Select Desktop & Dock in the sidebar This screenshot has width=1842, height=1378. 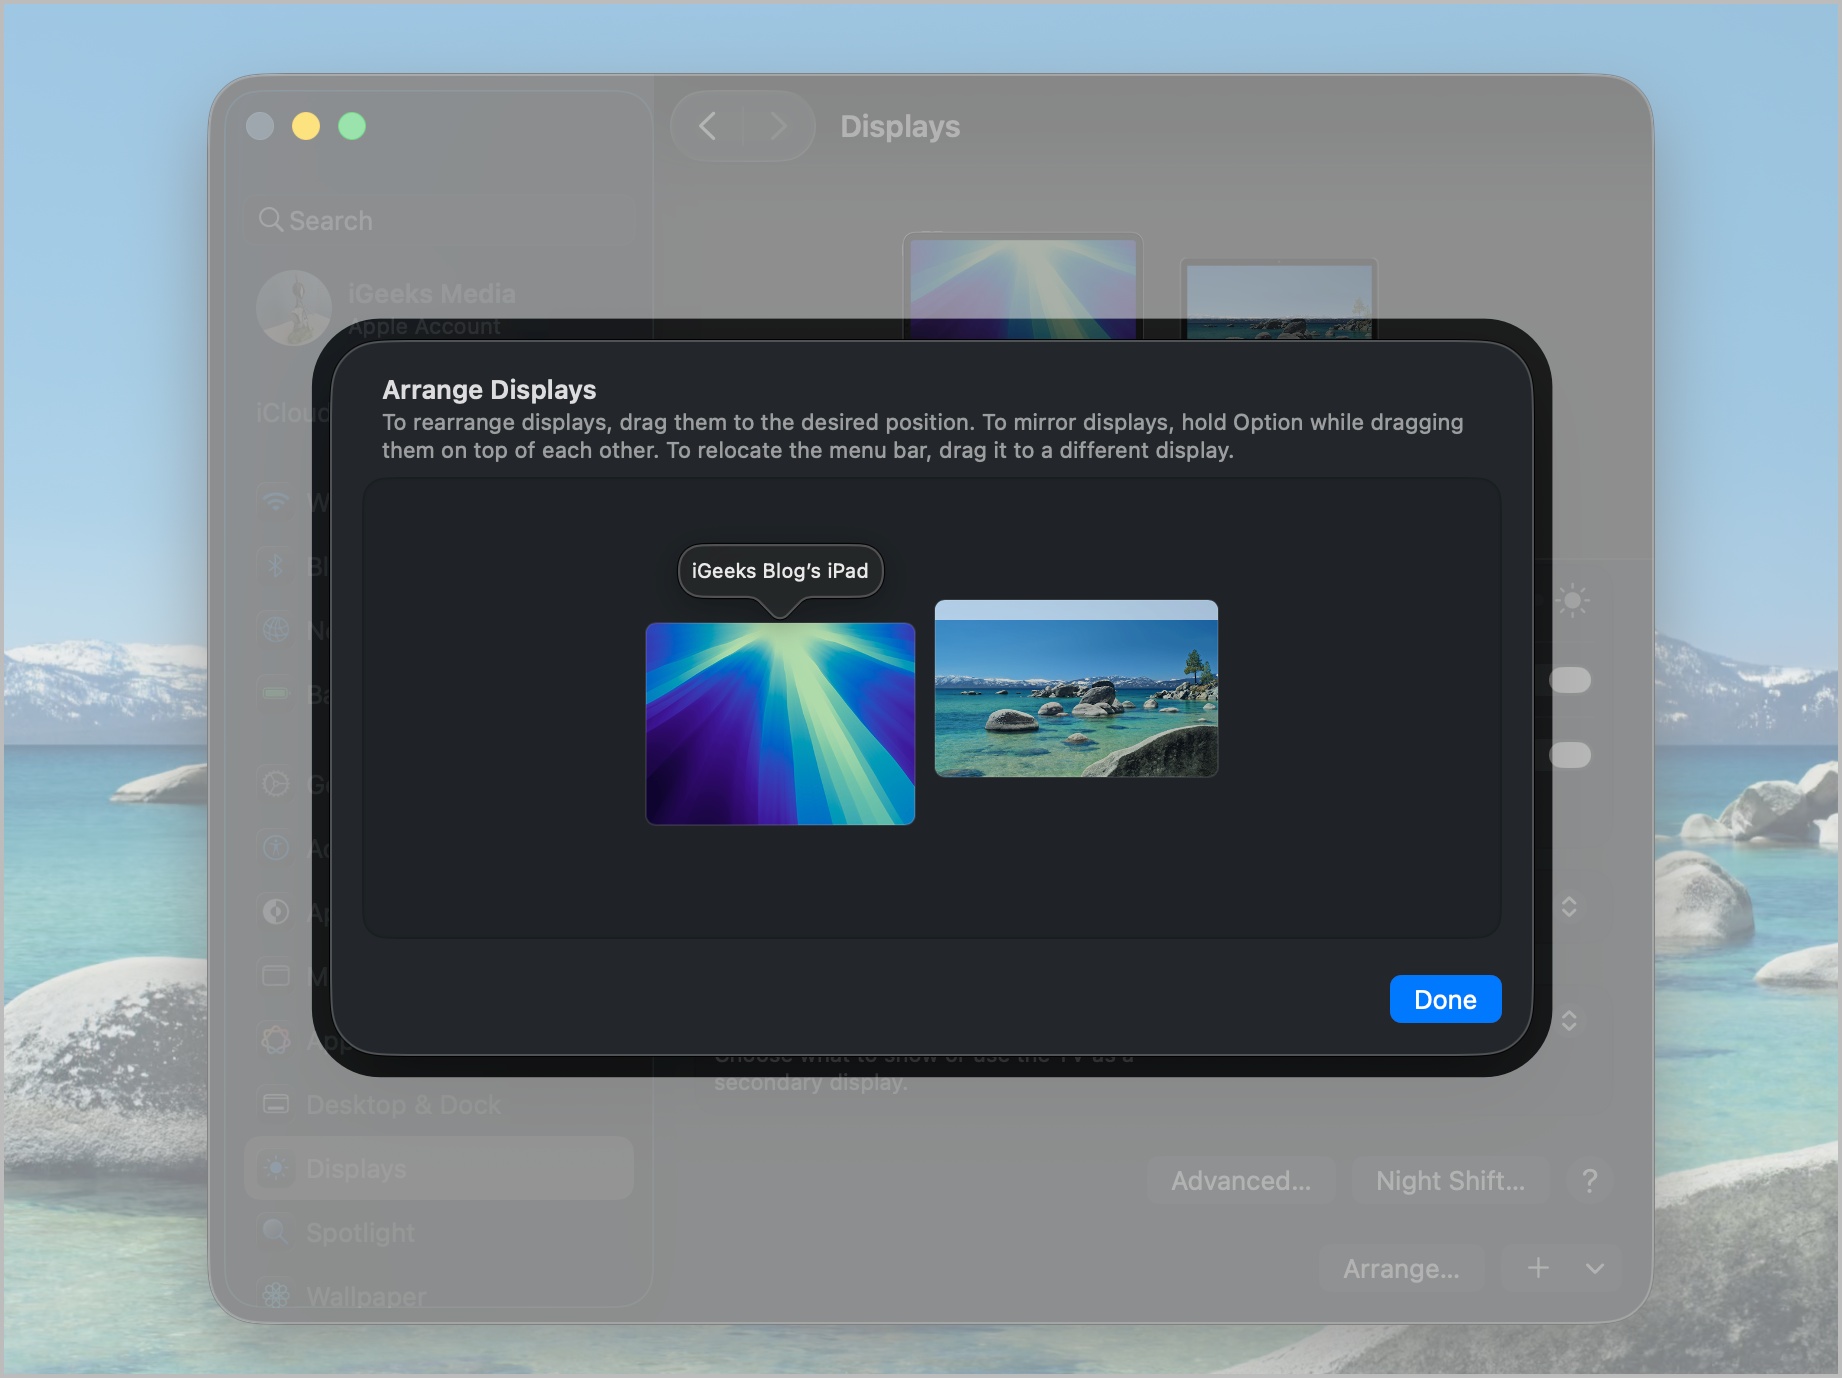[276, 1104]
